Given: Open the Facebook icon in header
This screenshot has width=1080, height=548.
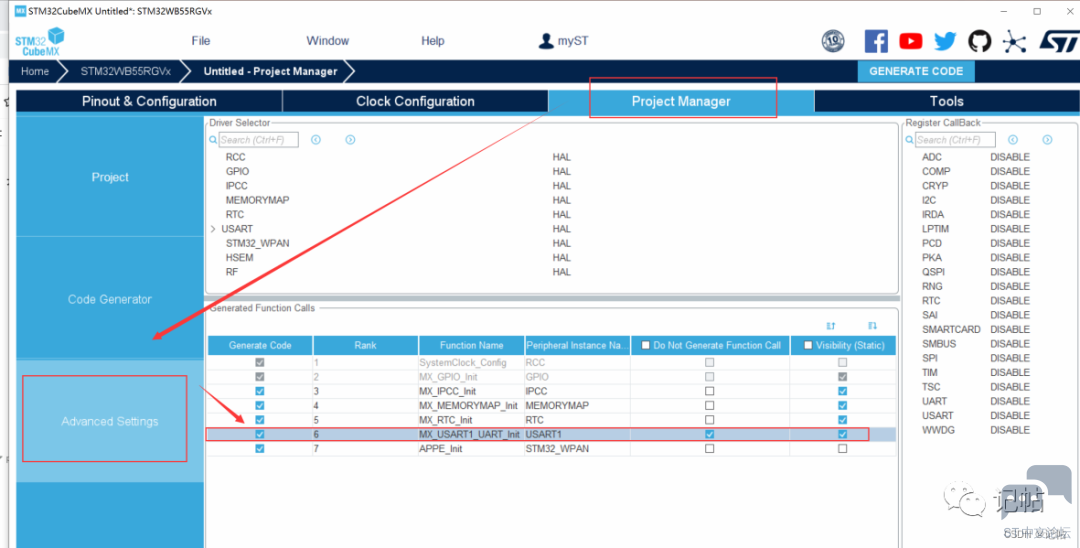Looking at the screenshot, I should 876,41.
